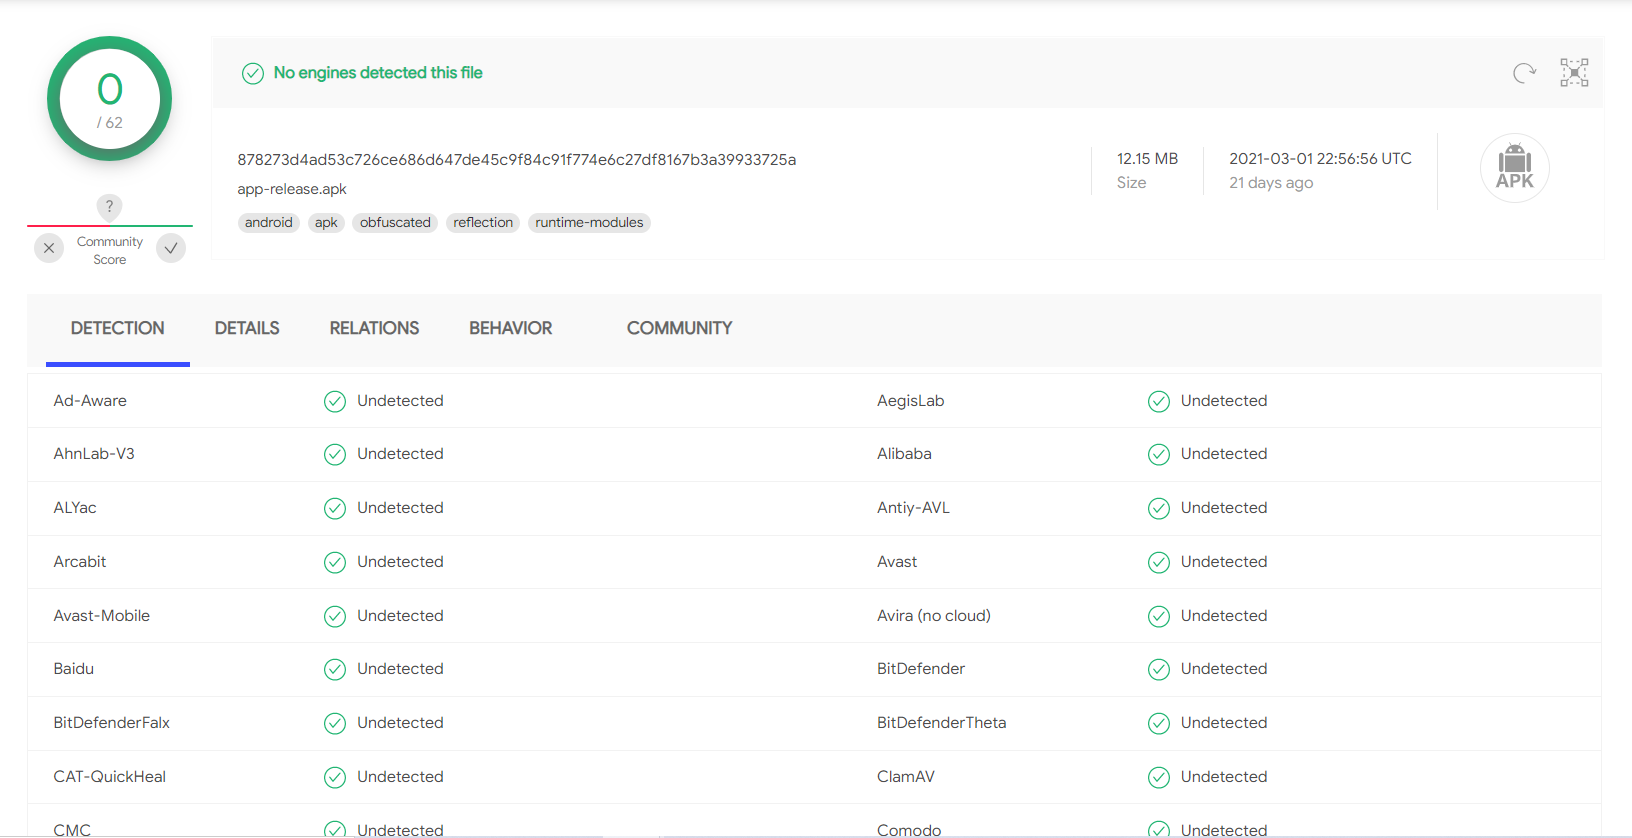Open the COMMUNITY tab
Image resolution: width=1632 pixels, height=838 pixels.
pyautogui.click(x=679, y=328)
